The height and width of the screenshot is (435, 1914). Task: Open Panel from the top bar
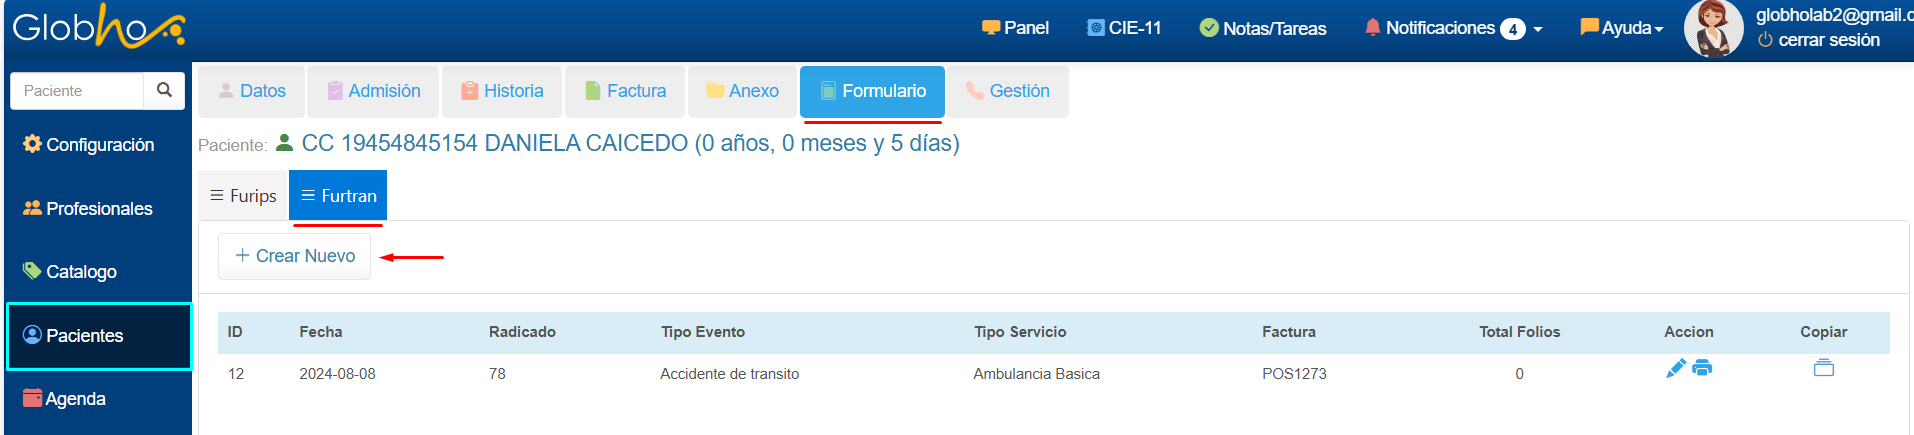click(1015, 28)
